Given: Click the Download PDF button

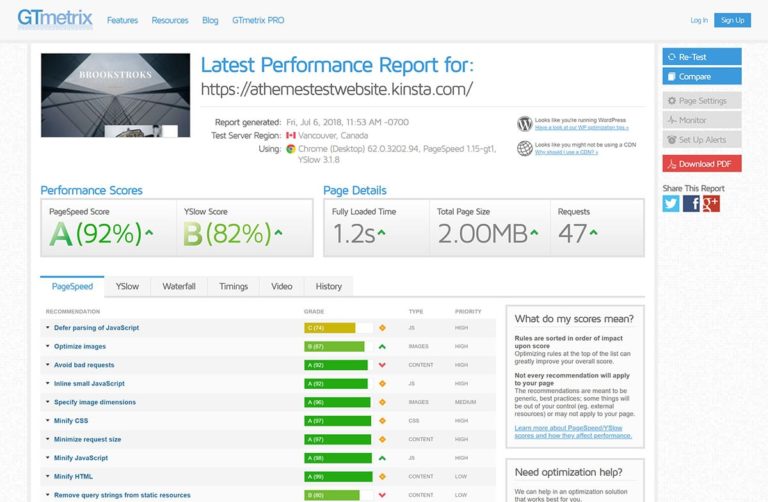Looking at the screenshot, I should pyautogui.click(x=702, y=164).
